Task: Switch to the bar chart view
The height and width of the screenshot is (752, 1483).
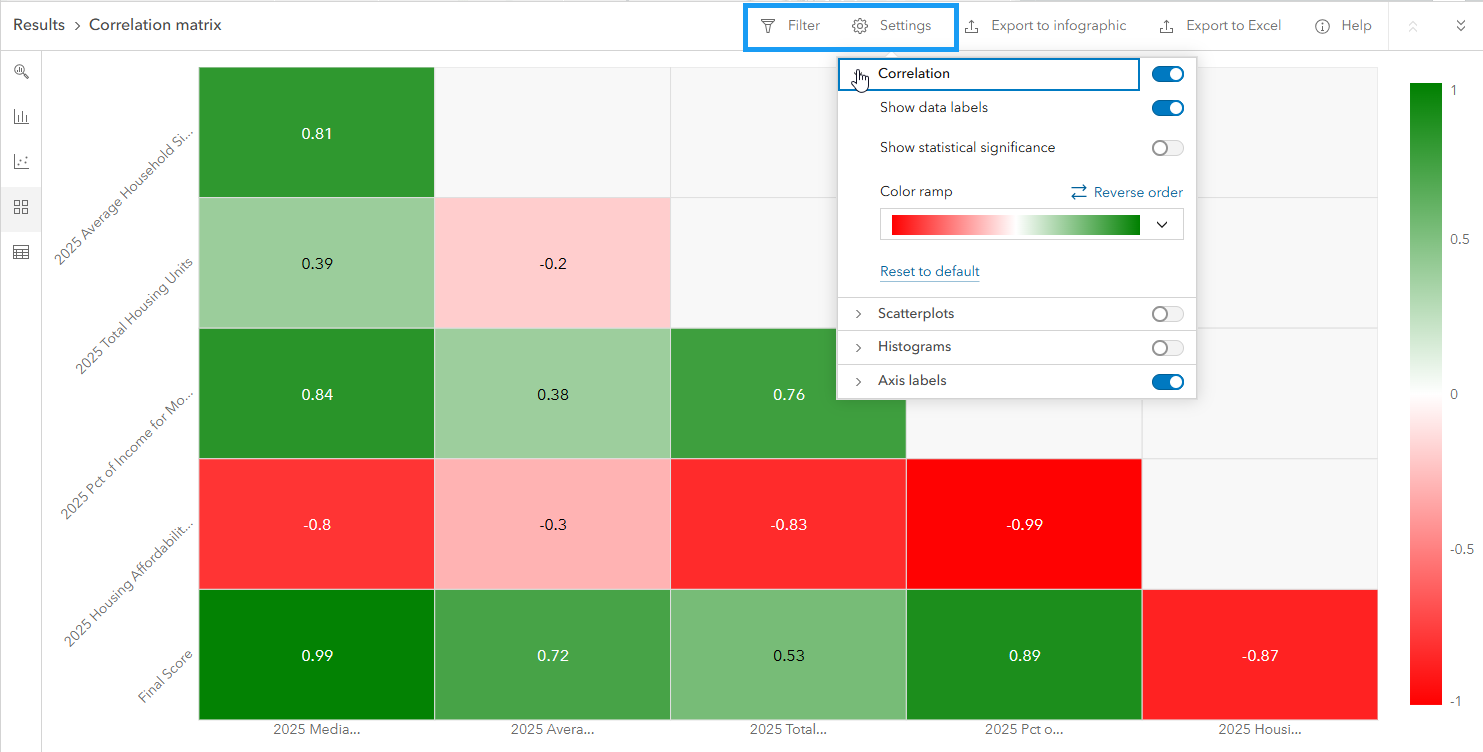Action: [21, 117]
